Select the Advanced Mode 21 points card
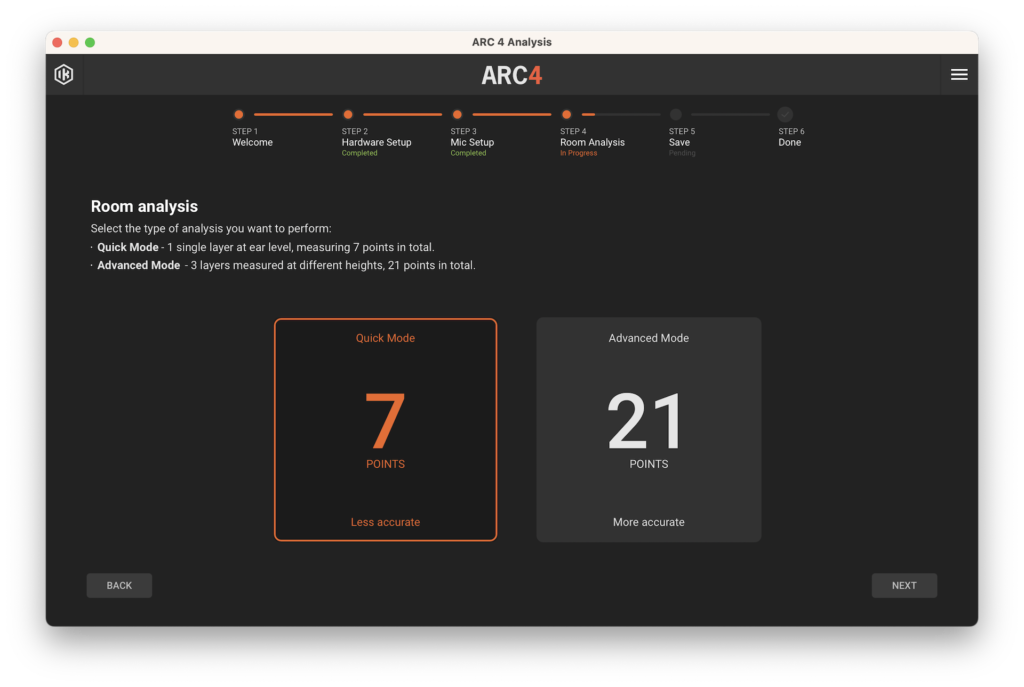Viewport: 1024px width, 687px height. [648, 429]
